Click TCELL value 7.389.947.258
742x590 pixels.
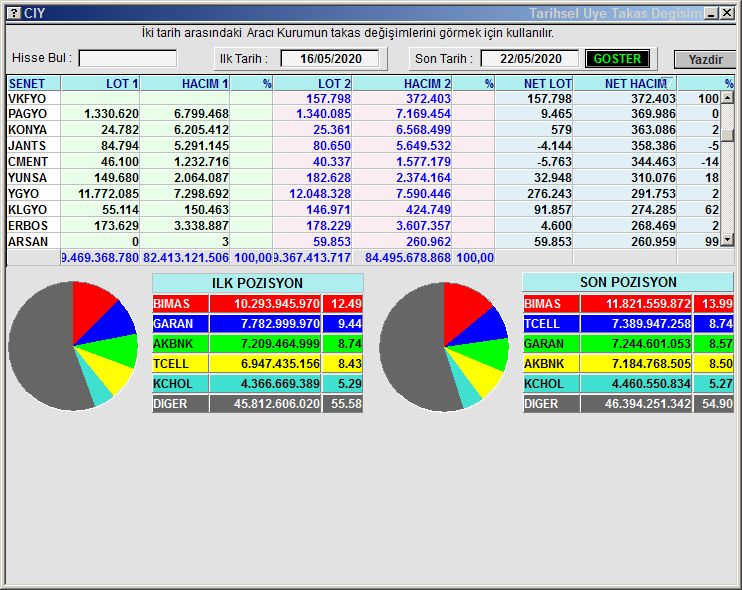pos(651,324)
